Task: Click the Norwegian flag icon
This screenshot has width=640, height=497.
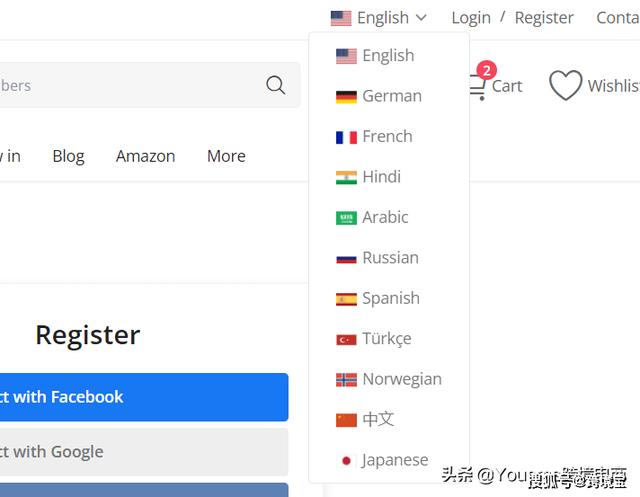Action: (346, 380)
